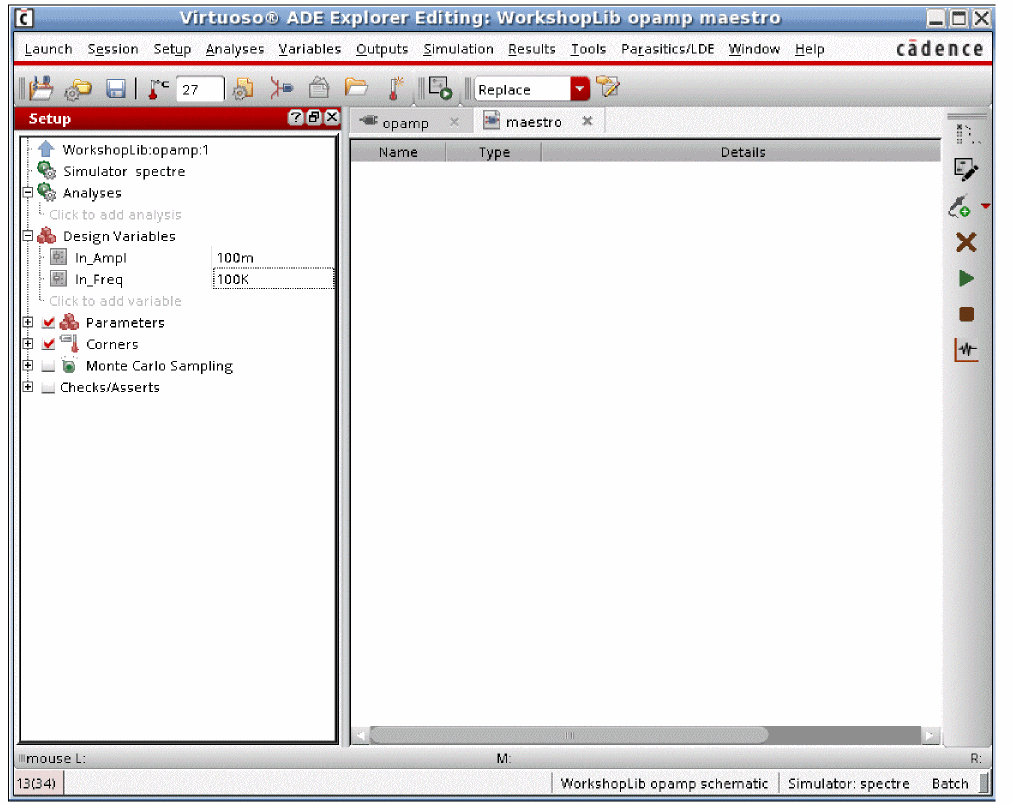The image size is (1013, 805).
Task: Click the plot waveform results icon
Action: [966, 350]
